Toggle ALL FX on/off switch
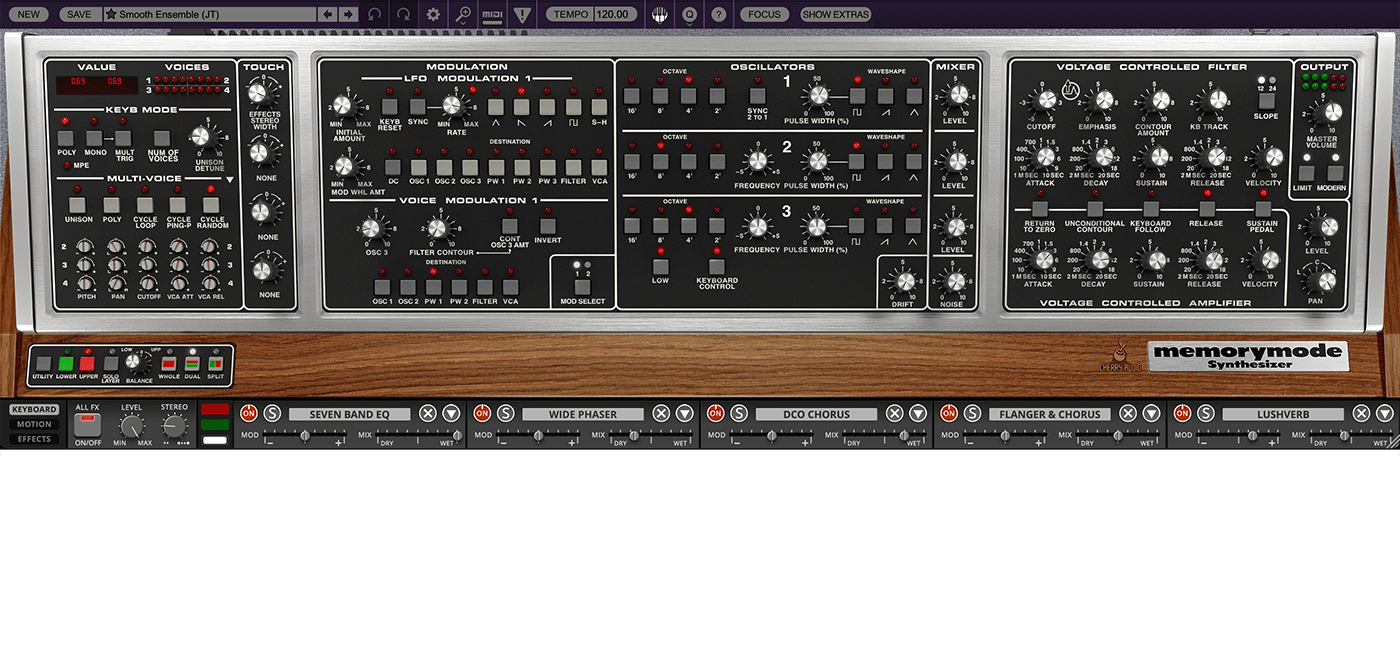 (88, 424)
